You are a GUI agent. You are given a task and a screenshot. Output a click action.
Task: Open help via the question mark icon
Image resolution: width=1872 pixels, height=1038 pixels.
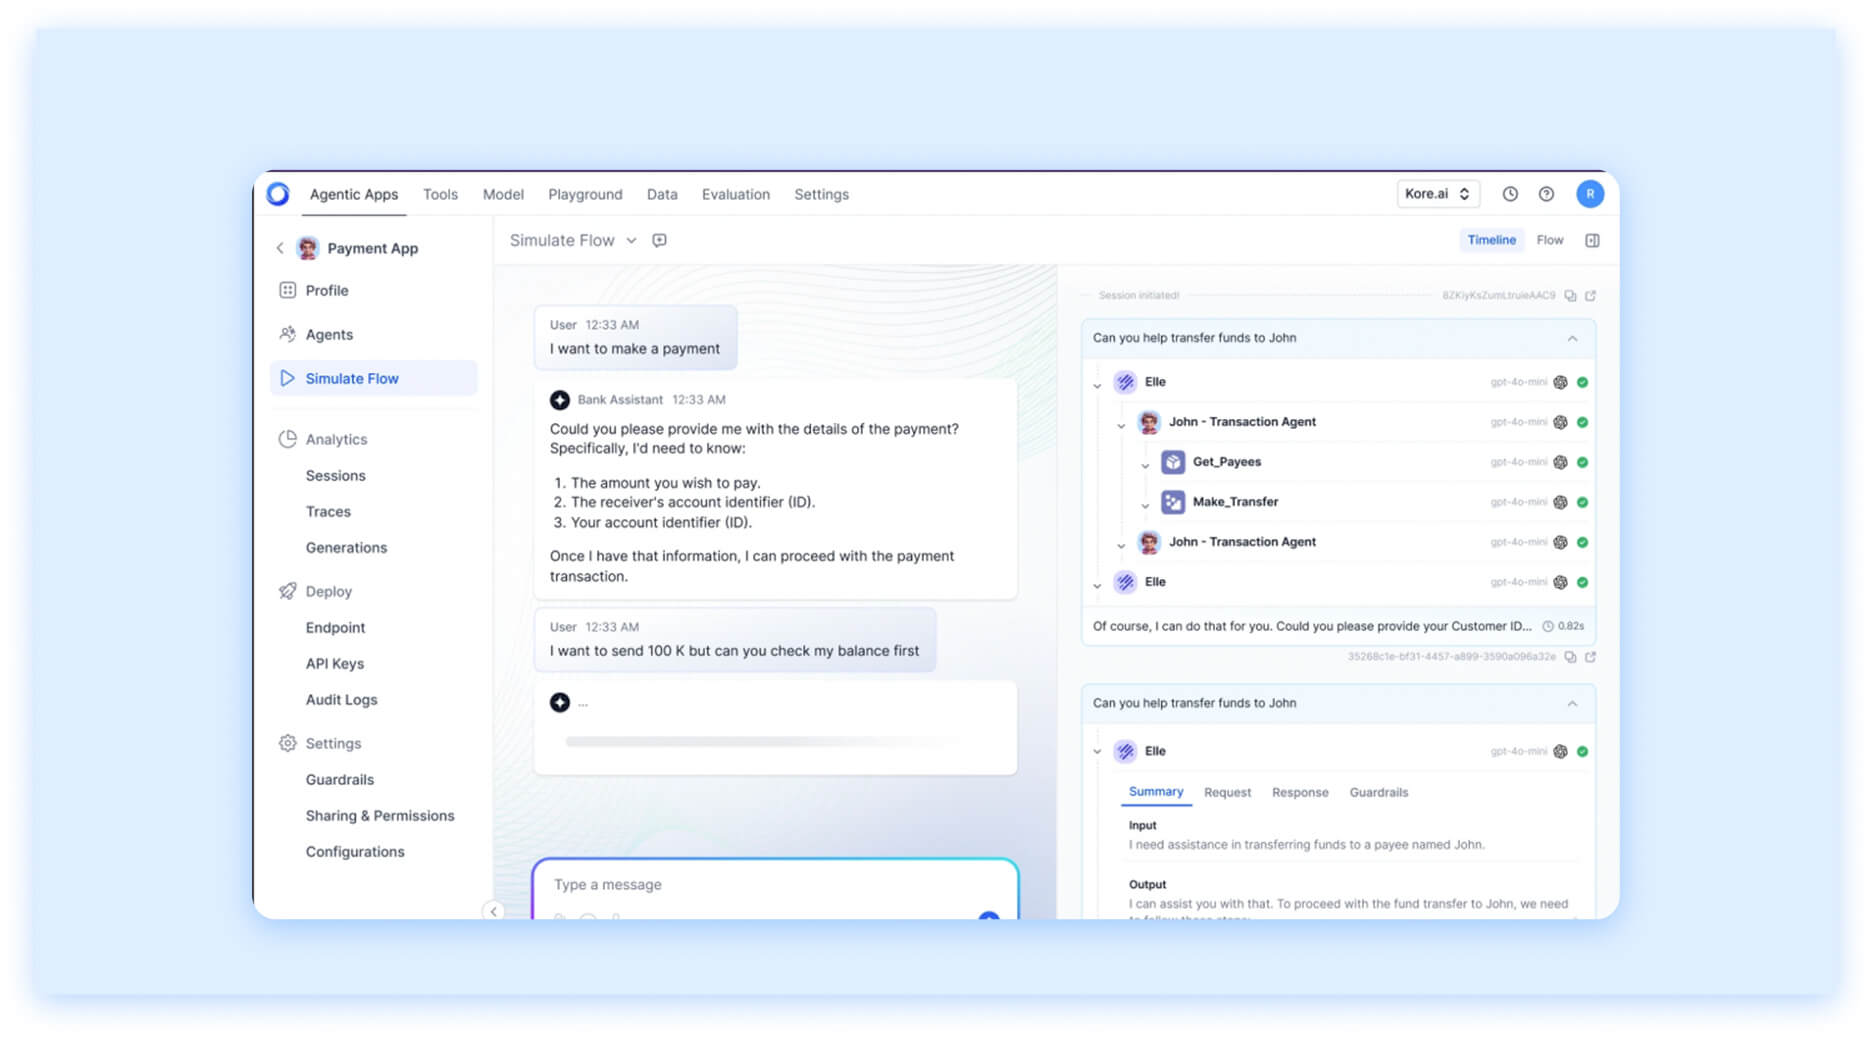(1547, 193)
